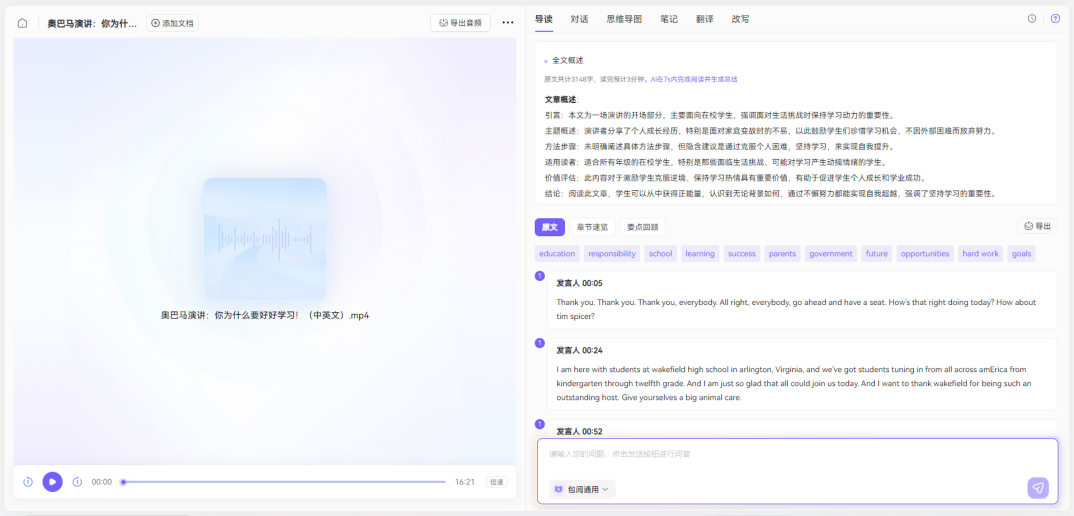Screen dimensions: 1074x516
Task: Click the 'hard work' keyword tag
Action: [980, 254]
